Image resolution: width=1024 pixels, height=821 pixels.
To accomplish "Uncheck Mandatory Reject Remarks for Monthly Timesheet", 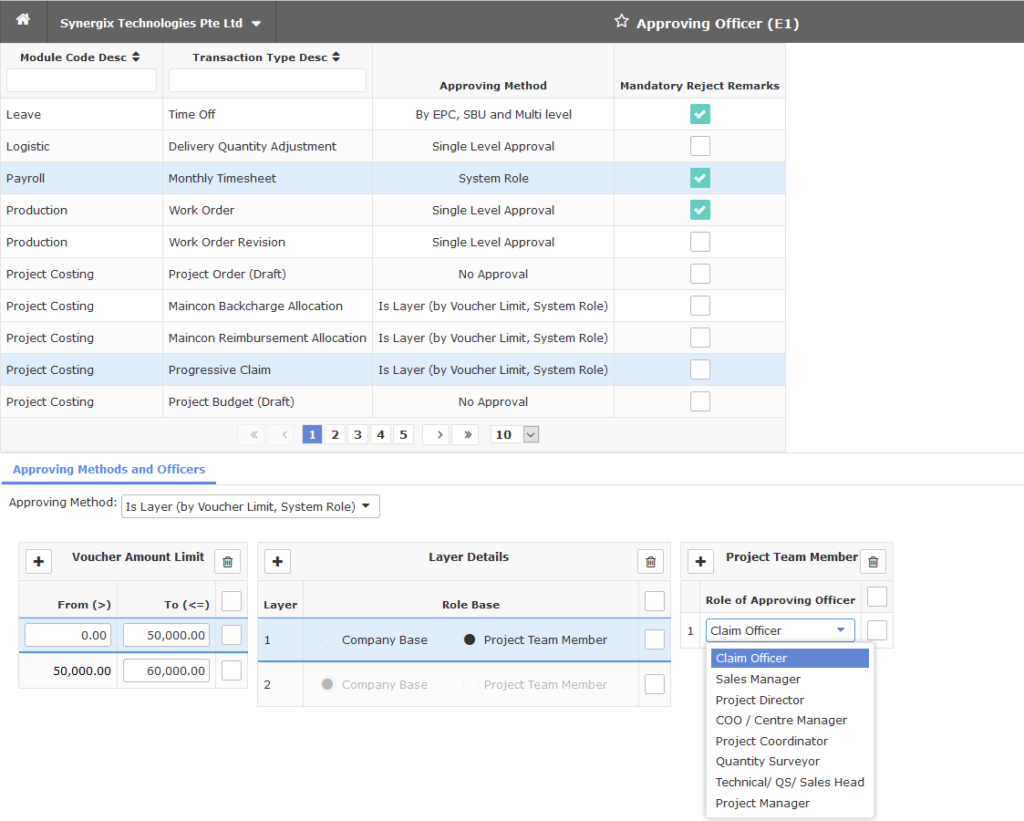I will coord(699,178).
